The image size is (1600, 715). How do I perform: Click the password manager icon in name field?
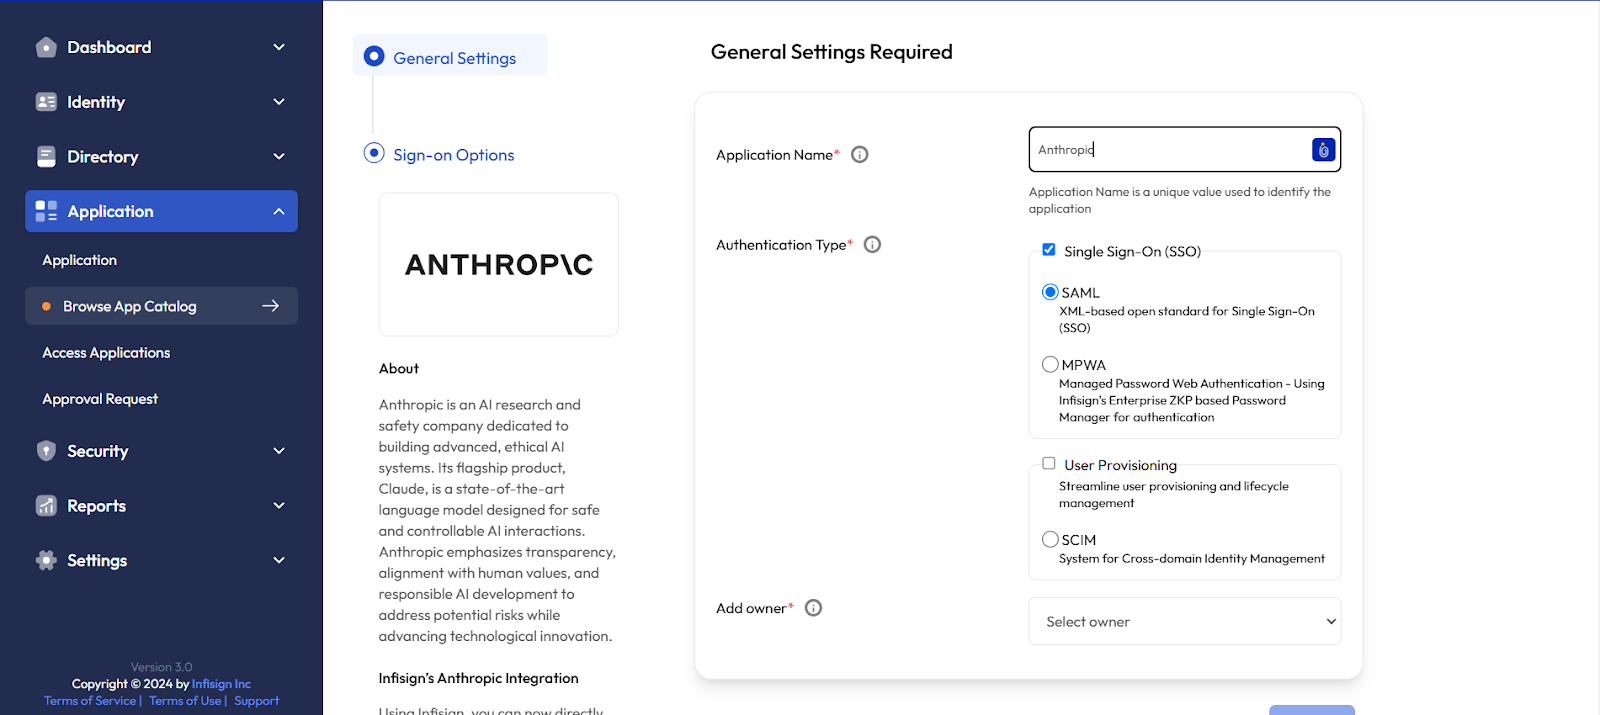point(1323,149)
